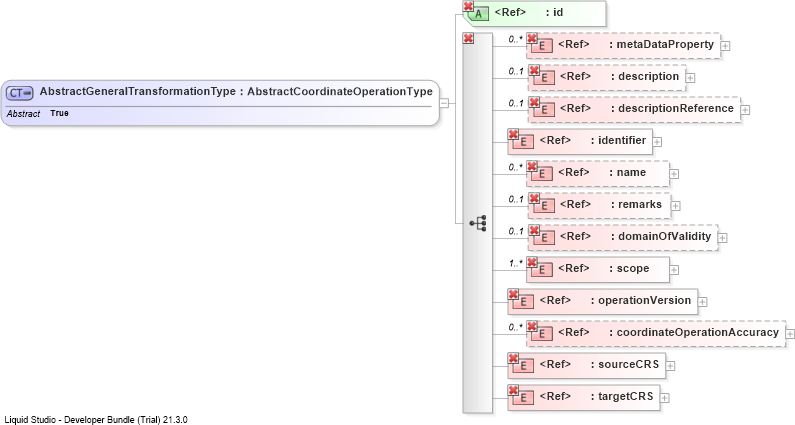Screen dimensions: 795x425
Task: Click the element icon of scope
Action: (x=541, y=269)
